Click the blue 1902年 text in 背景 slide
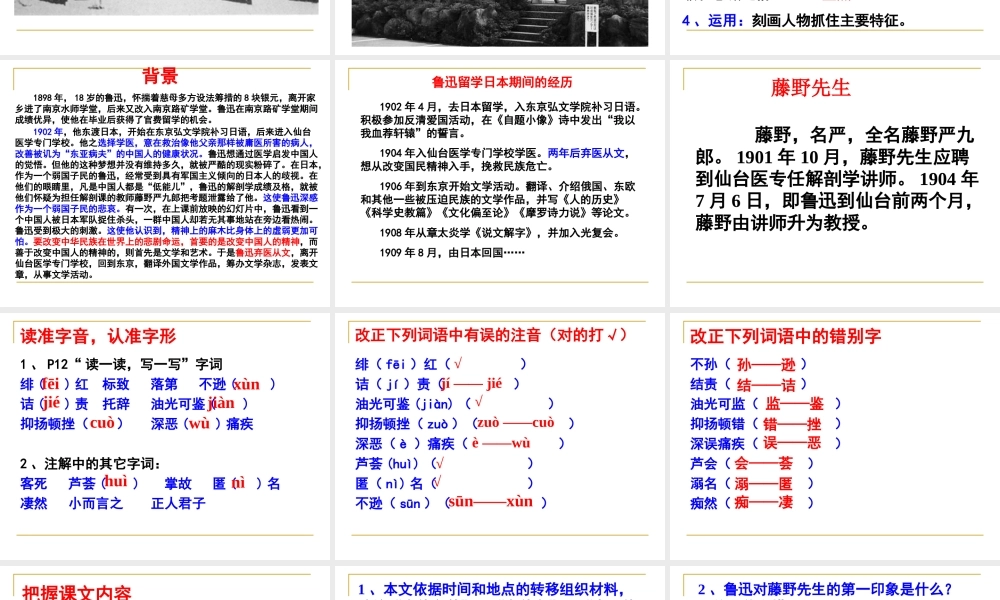 [48, 131]
